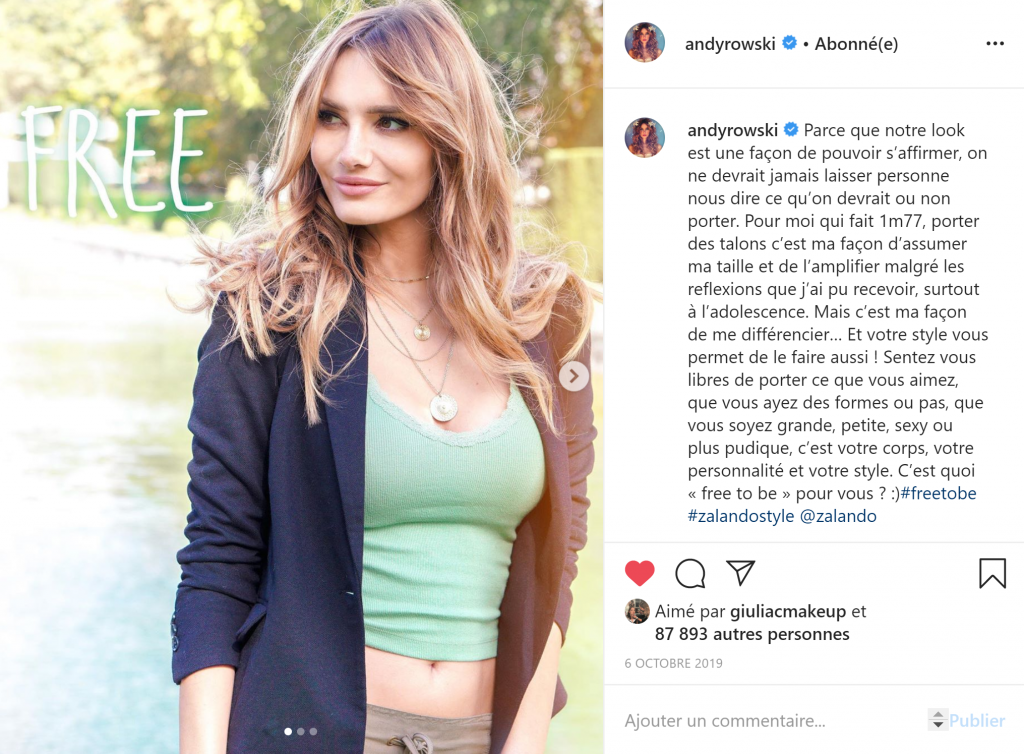Open the #freetobe hashtag link
Viewport: 1024px width, 754px height.
coord(938,494)
